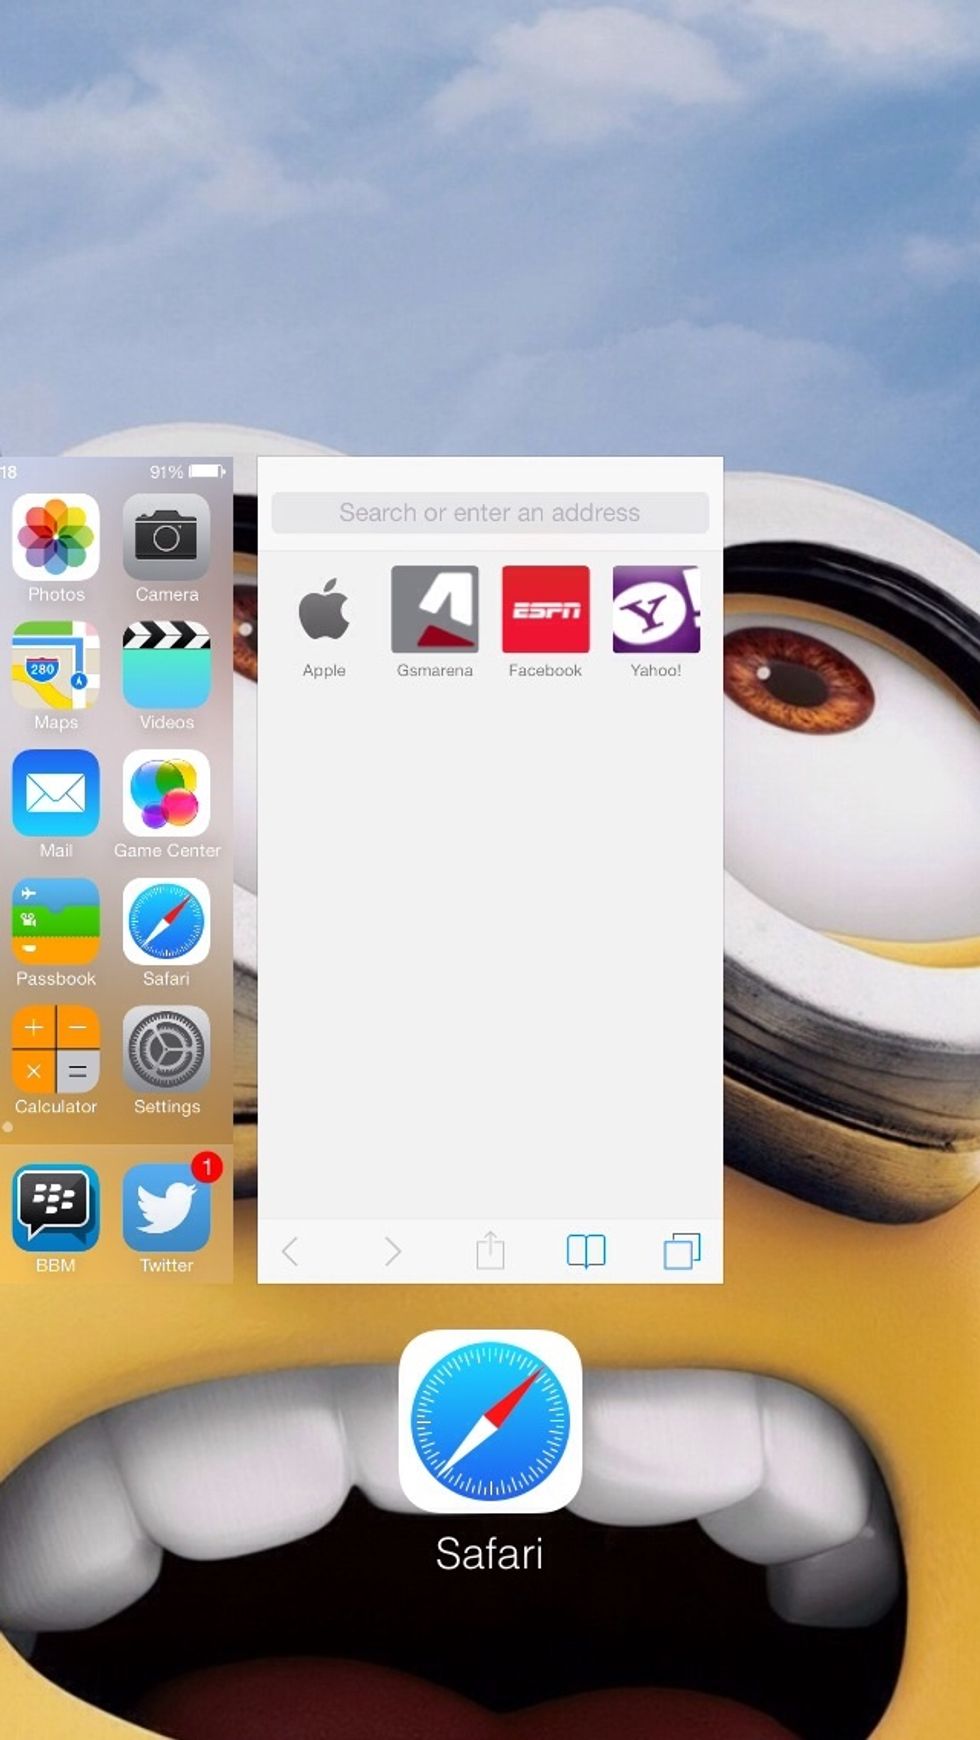
Task: Select the Safari app preview card
Action: [490, 870]
